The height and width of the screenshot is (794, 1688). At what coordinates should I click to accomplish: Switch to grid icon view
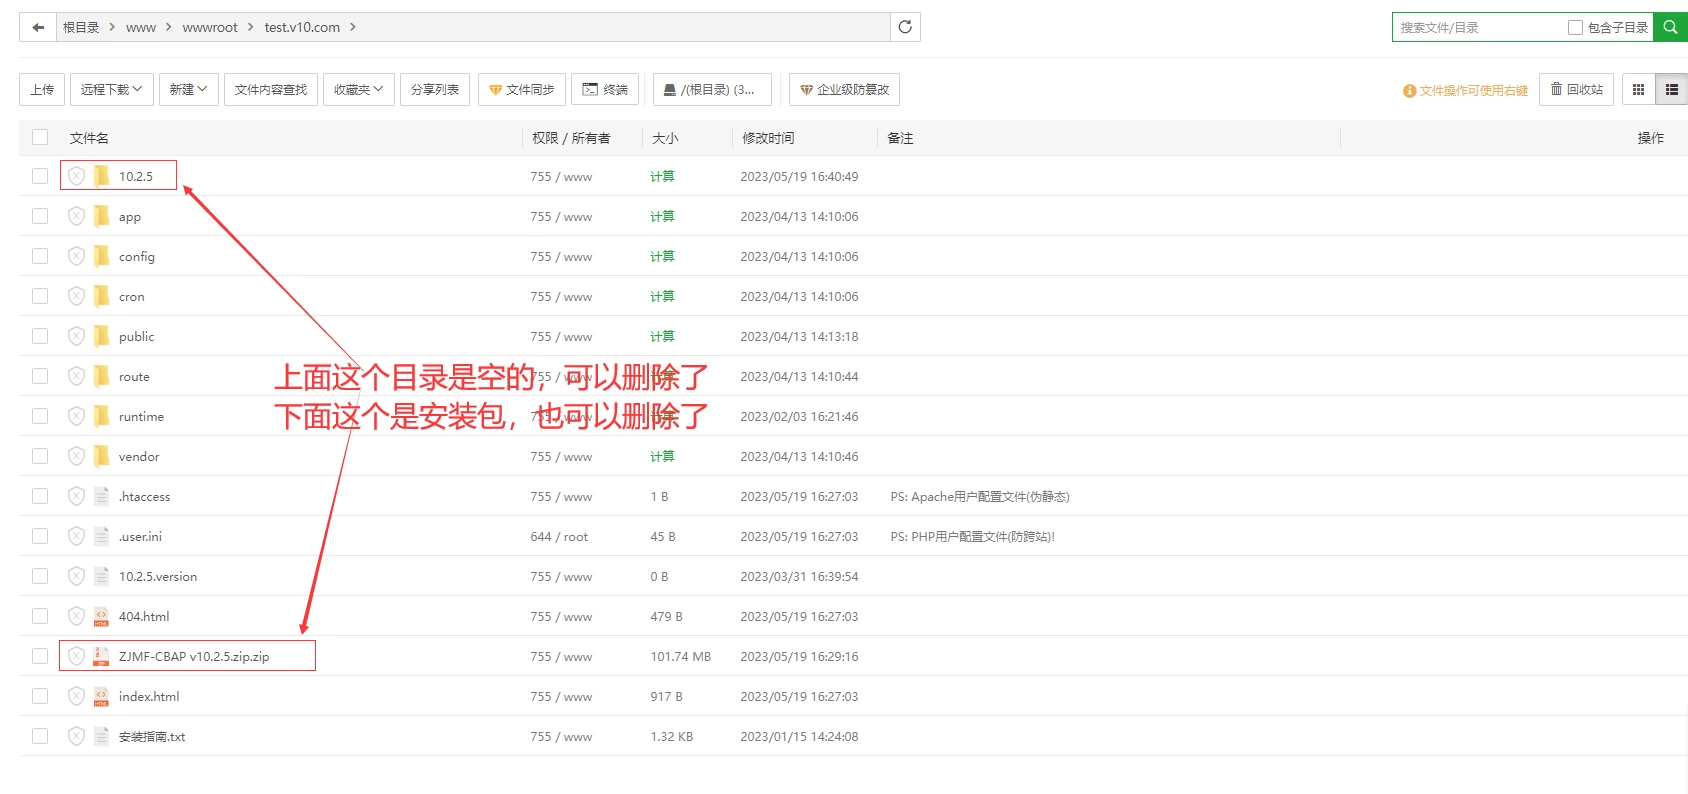coord(1638,90)
